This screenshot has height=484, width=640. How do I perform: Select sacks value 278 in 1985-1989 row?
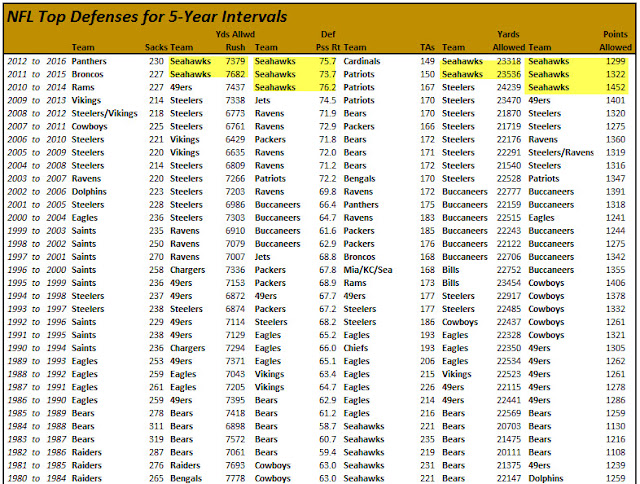(x=156, y=413)
